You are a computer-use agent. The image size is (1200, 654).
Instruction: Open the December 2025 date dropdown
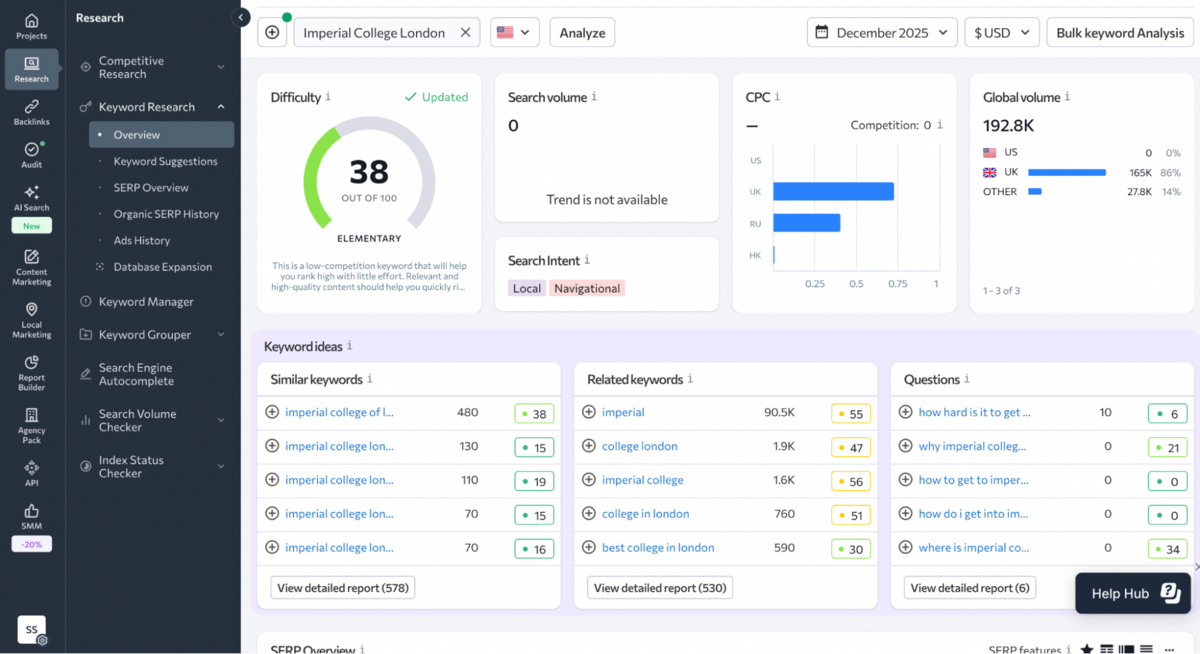coord(882,33)
